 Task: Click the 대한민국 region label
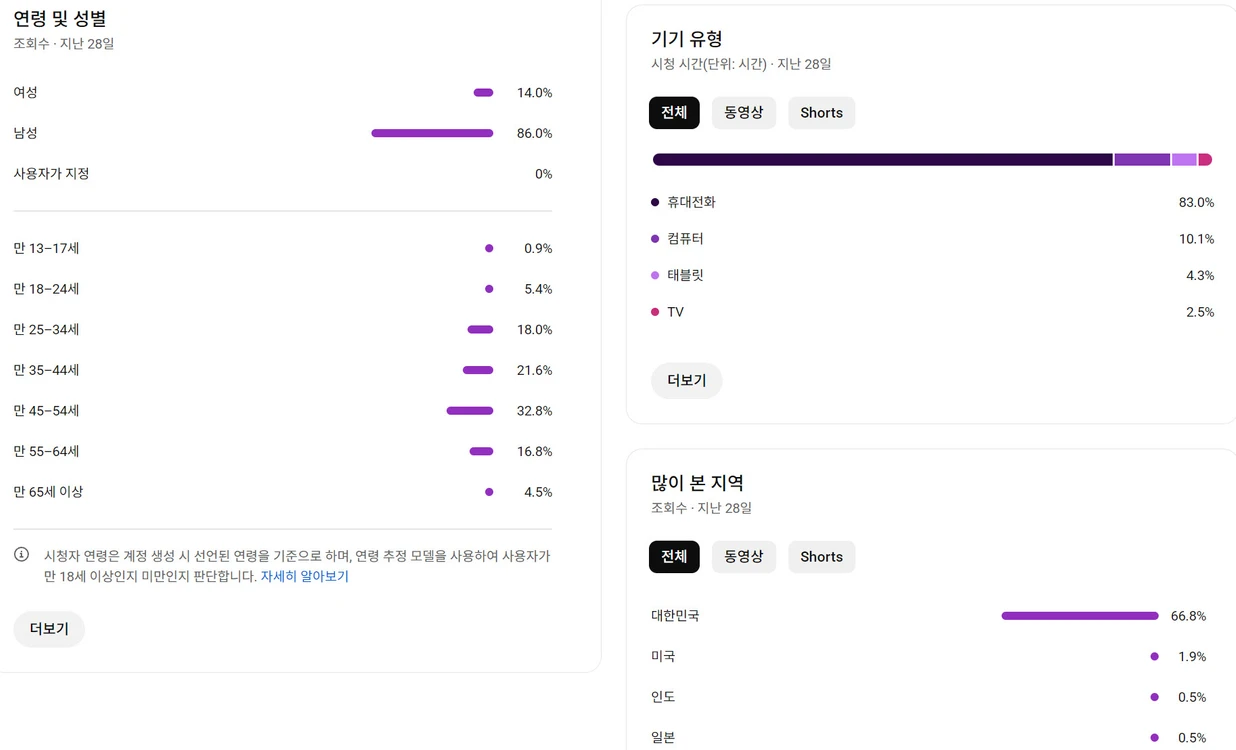click(675, 616)
